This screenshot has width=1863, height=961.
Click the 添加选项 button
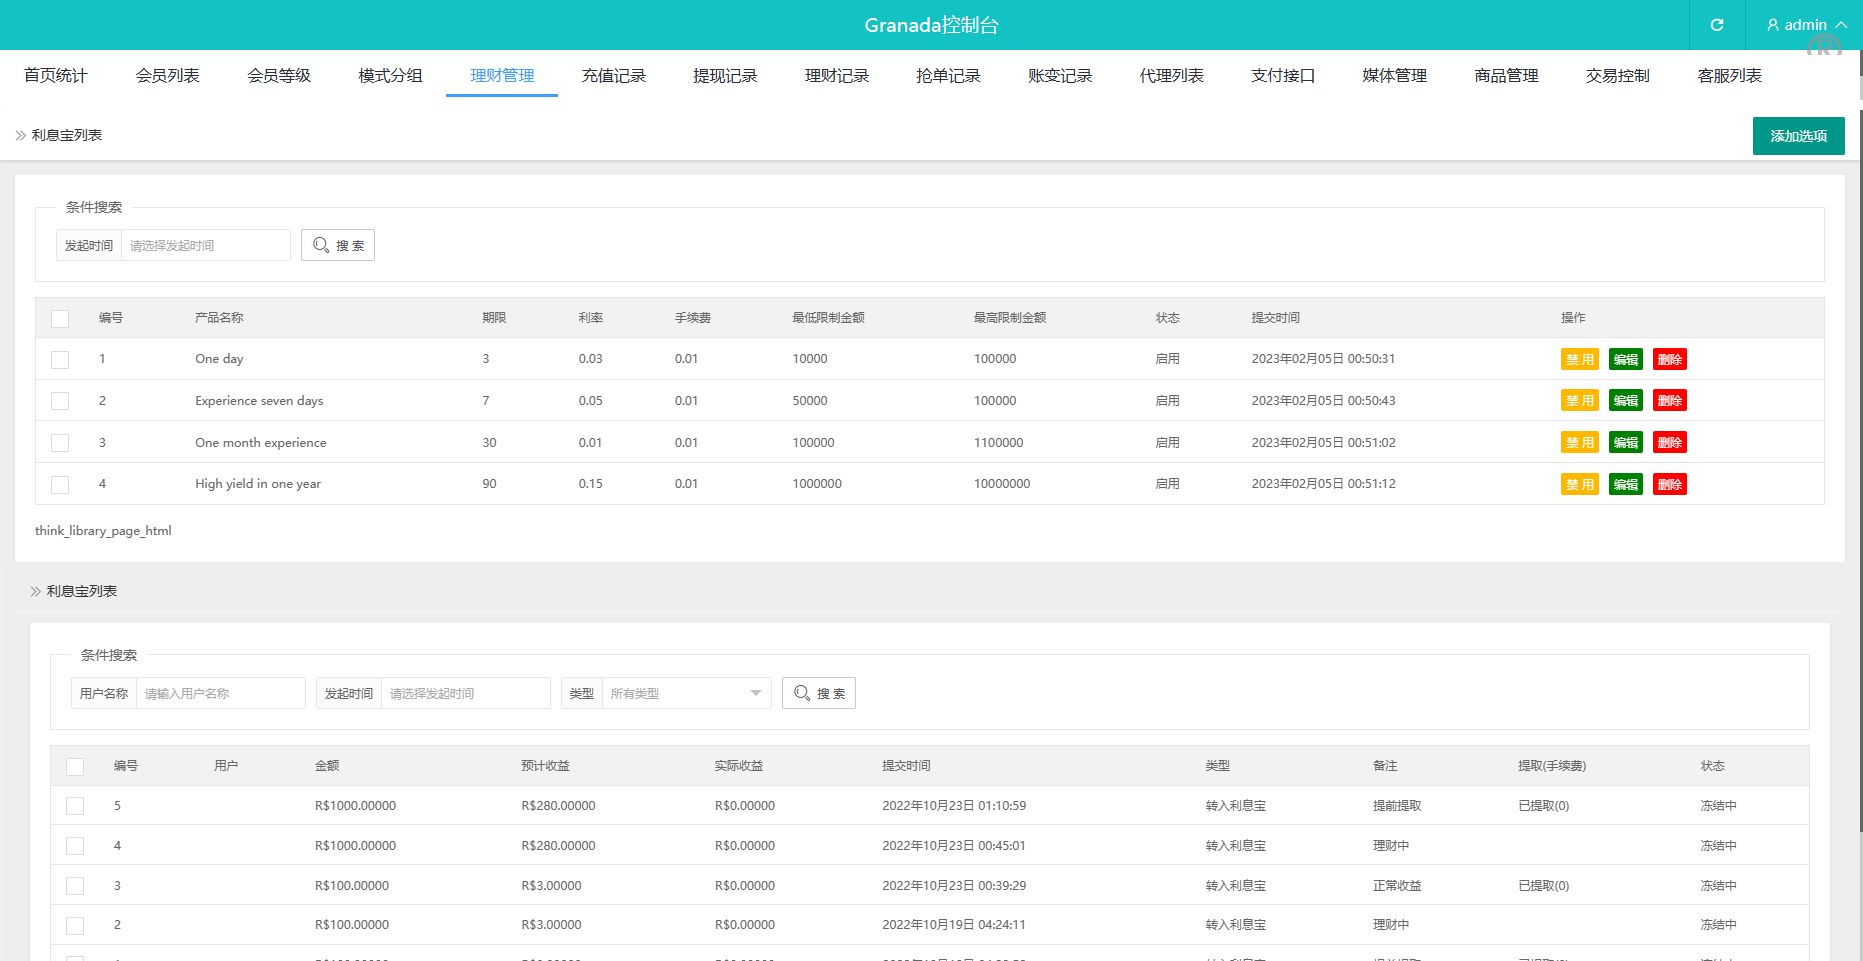[1798, 136]
